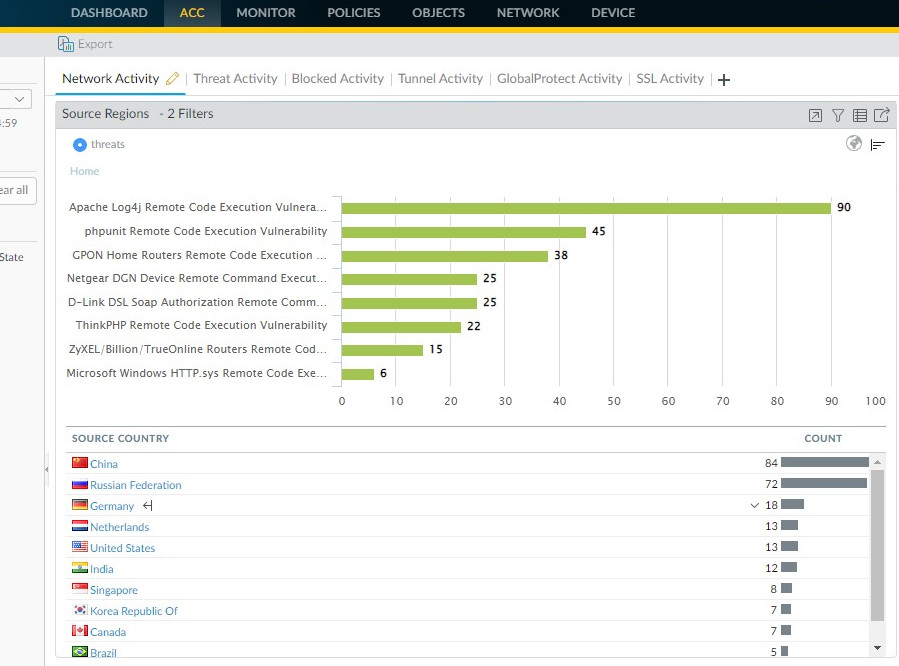Click the filter arrow icon next to Germany
Viewport: 899px width, 666px height.
click(148, 506)
